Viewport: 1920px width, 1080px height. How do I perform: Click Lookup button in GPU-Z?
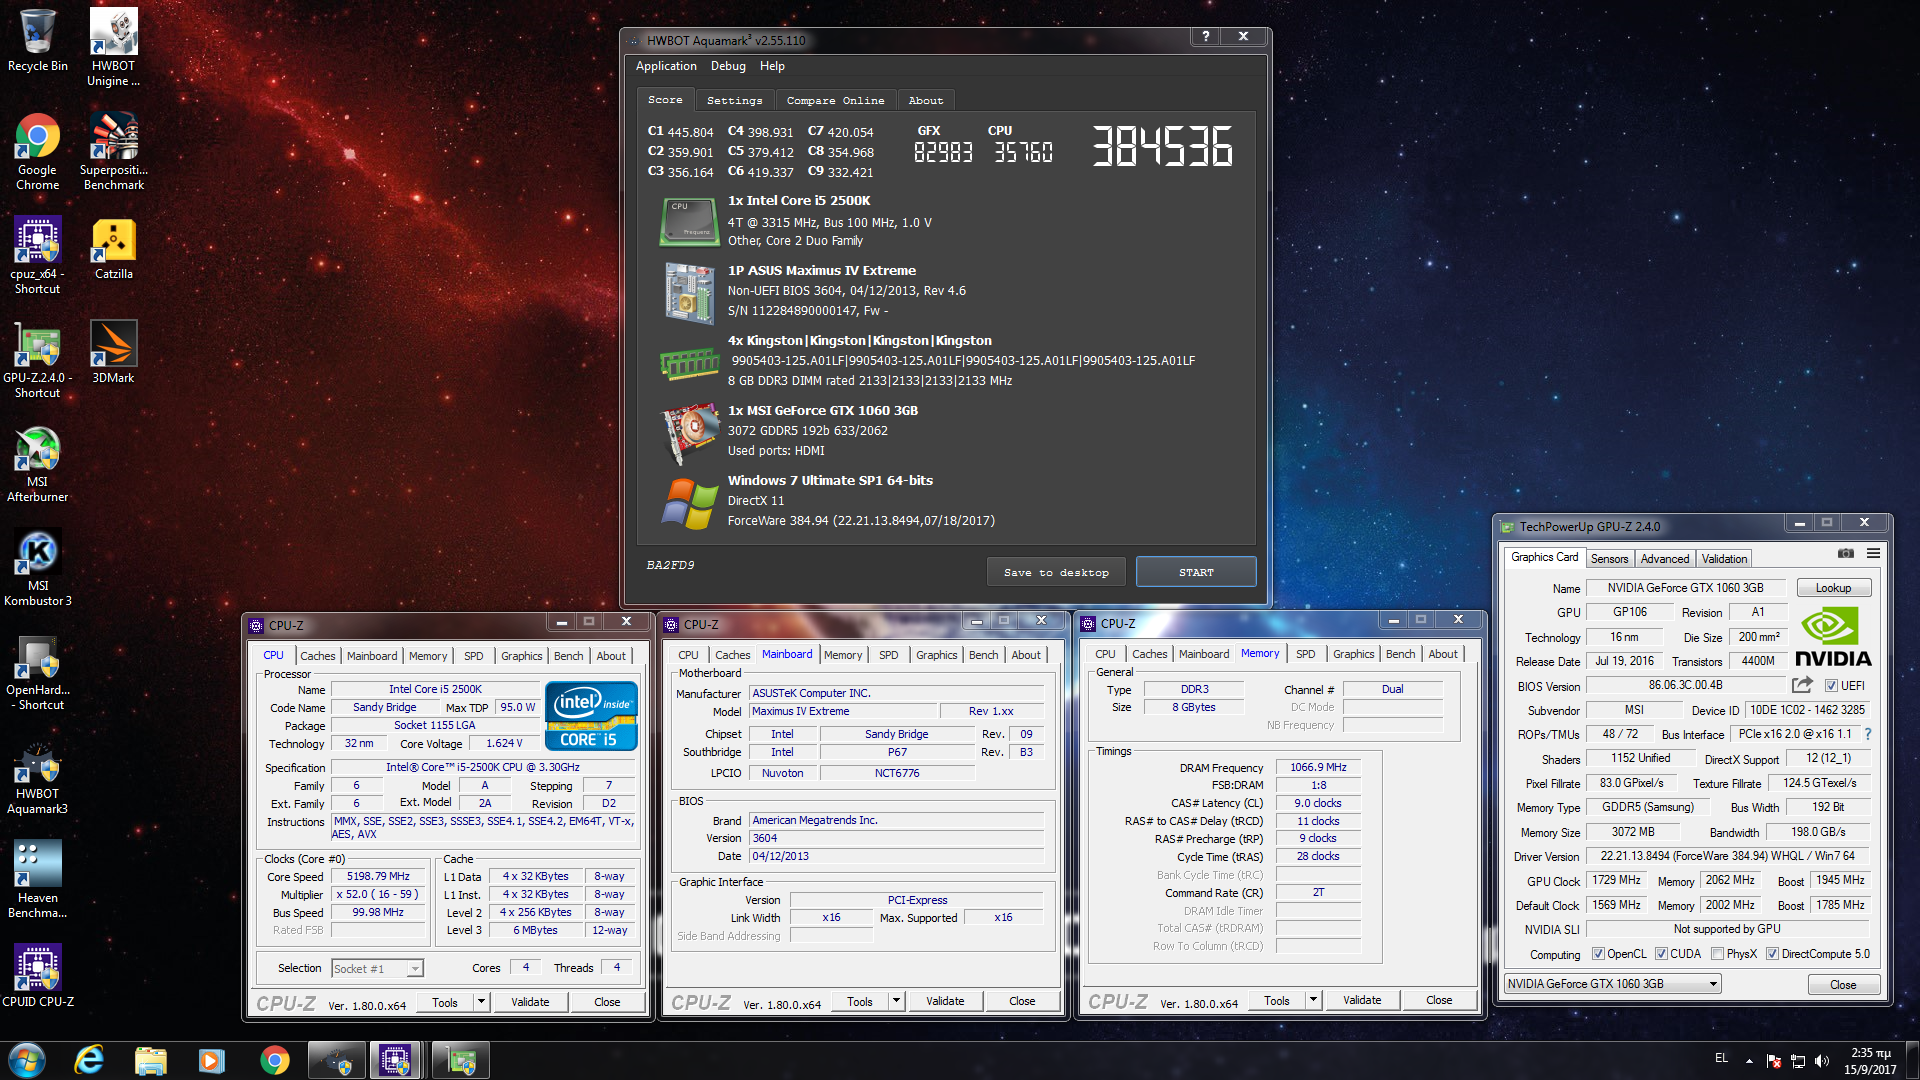(x=1833, y=588)
